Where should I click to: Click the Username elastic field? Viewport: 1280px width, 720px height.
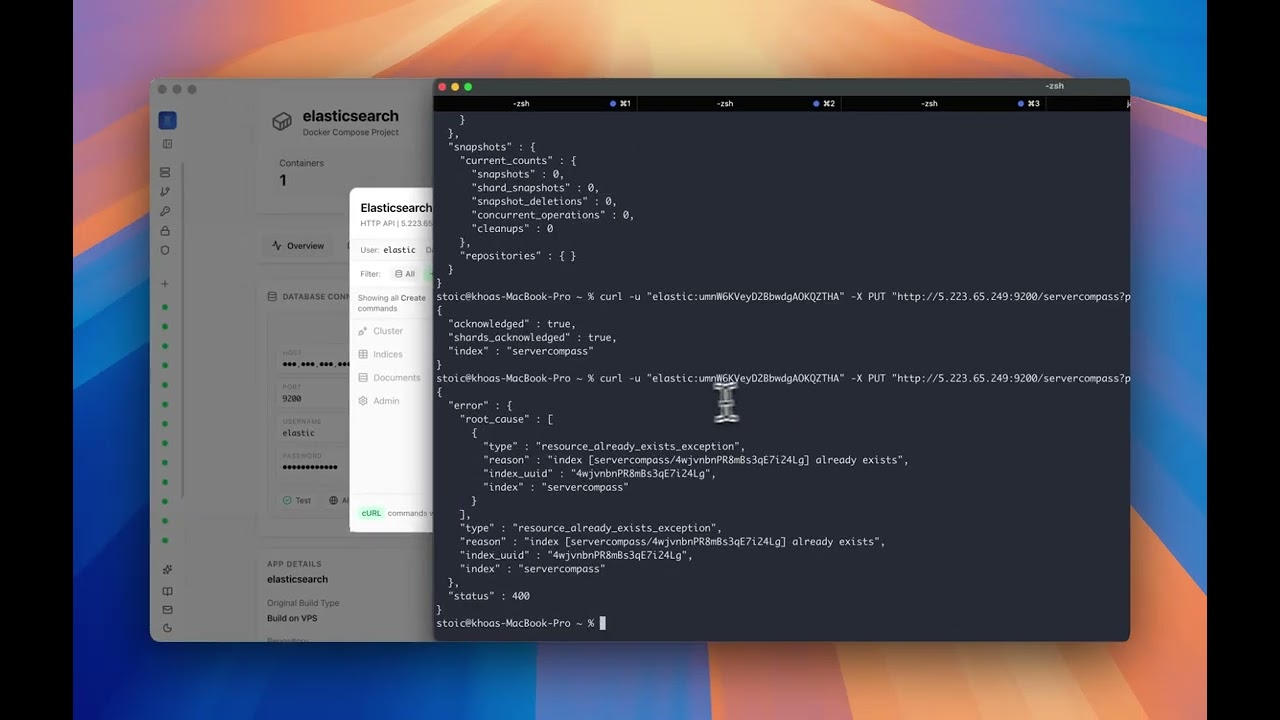[311, 428]
